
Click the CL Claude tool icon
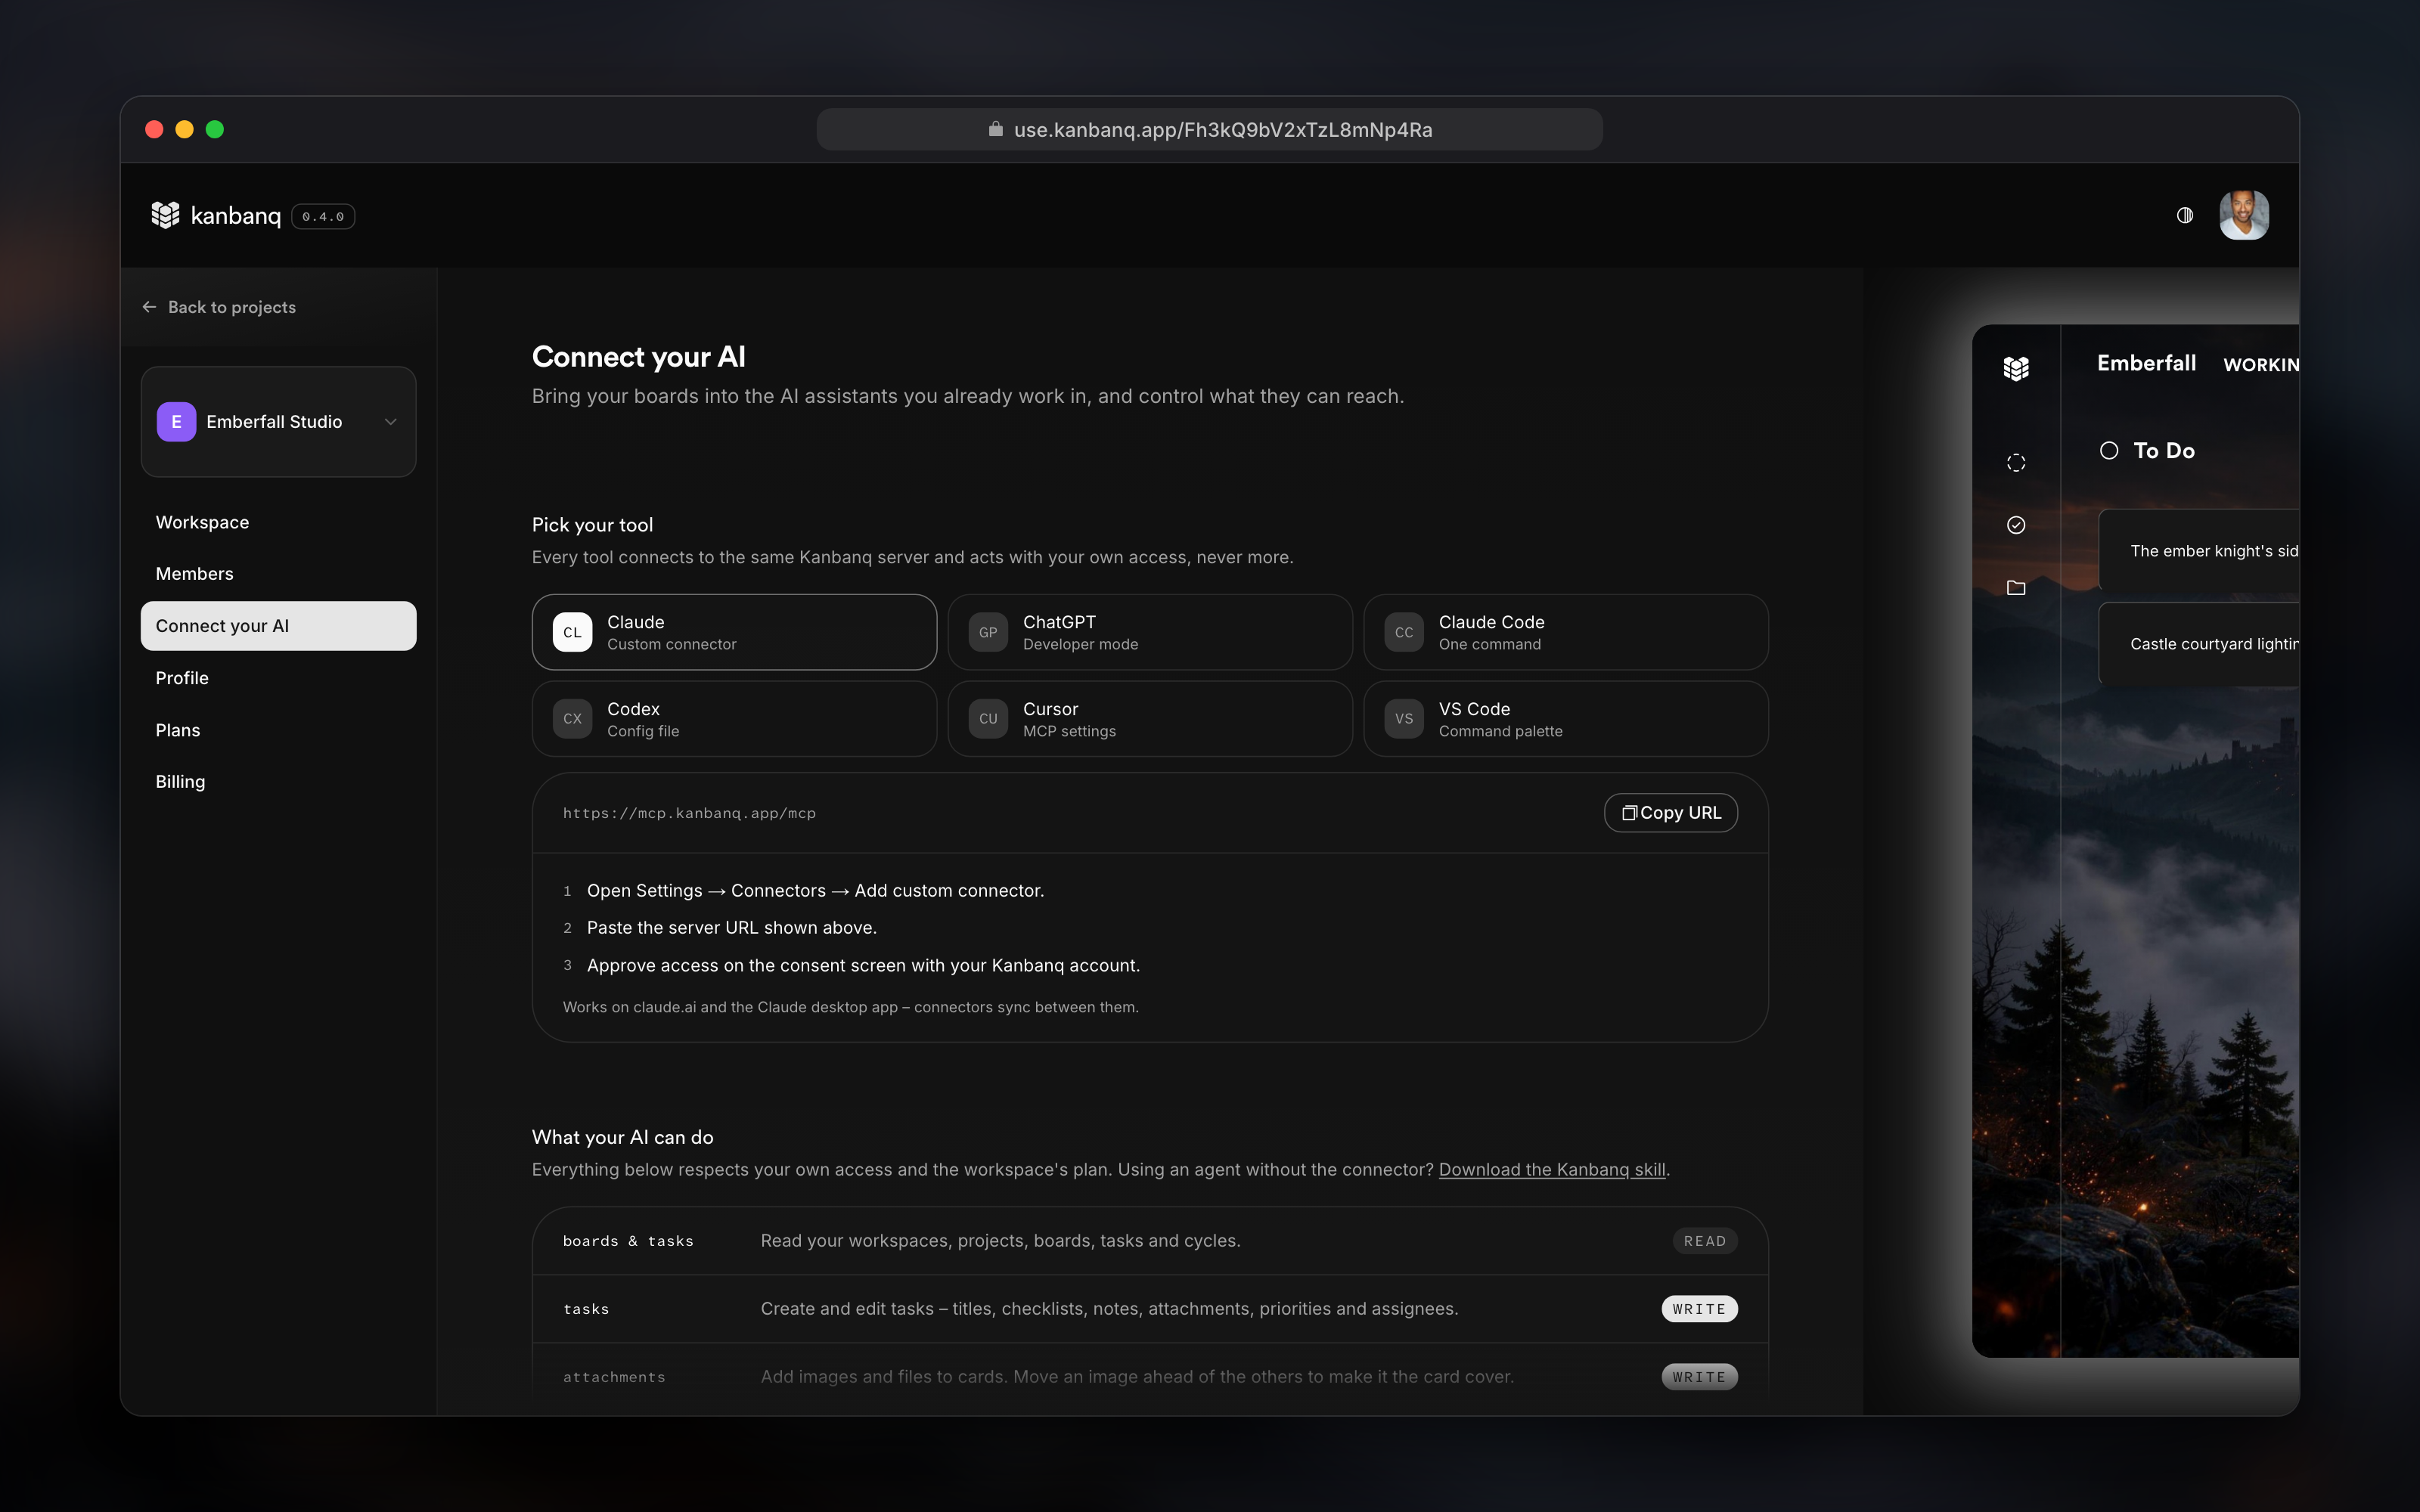[572, 632]
